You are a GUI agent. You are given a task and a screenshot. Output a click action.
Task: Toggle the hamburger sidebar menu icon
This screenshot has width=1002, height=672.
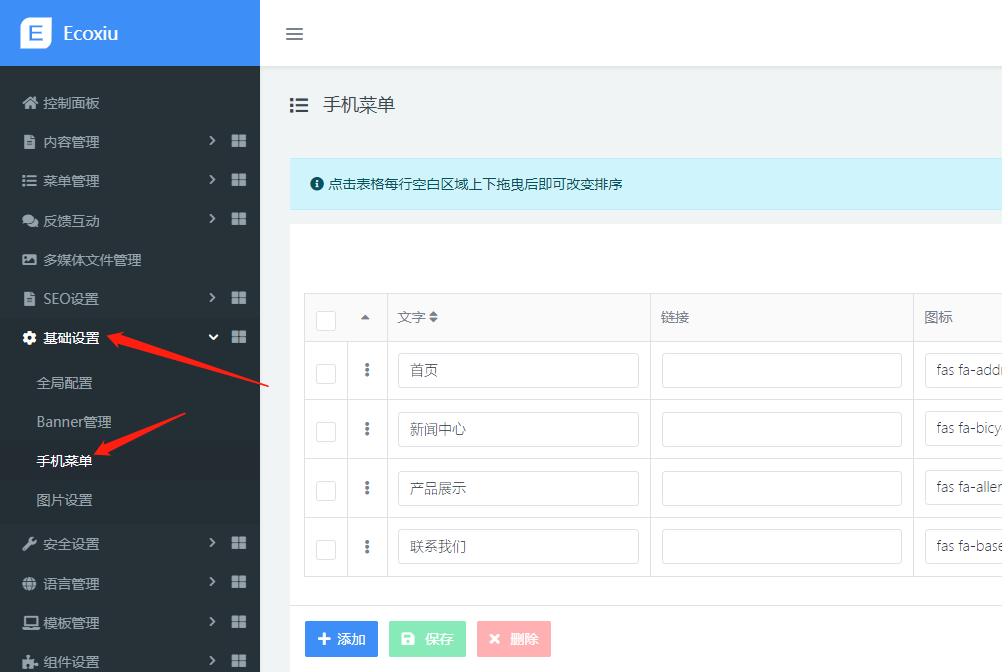(294, 34)
